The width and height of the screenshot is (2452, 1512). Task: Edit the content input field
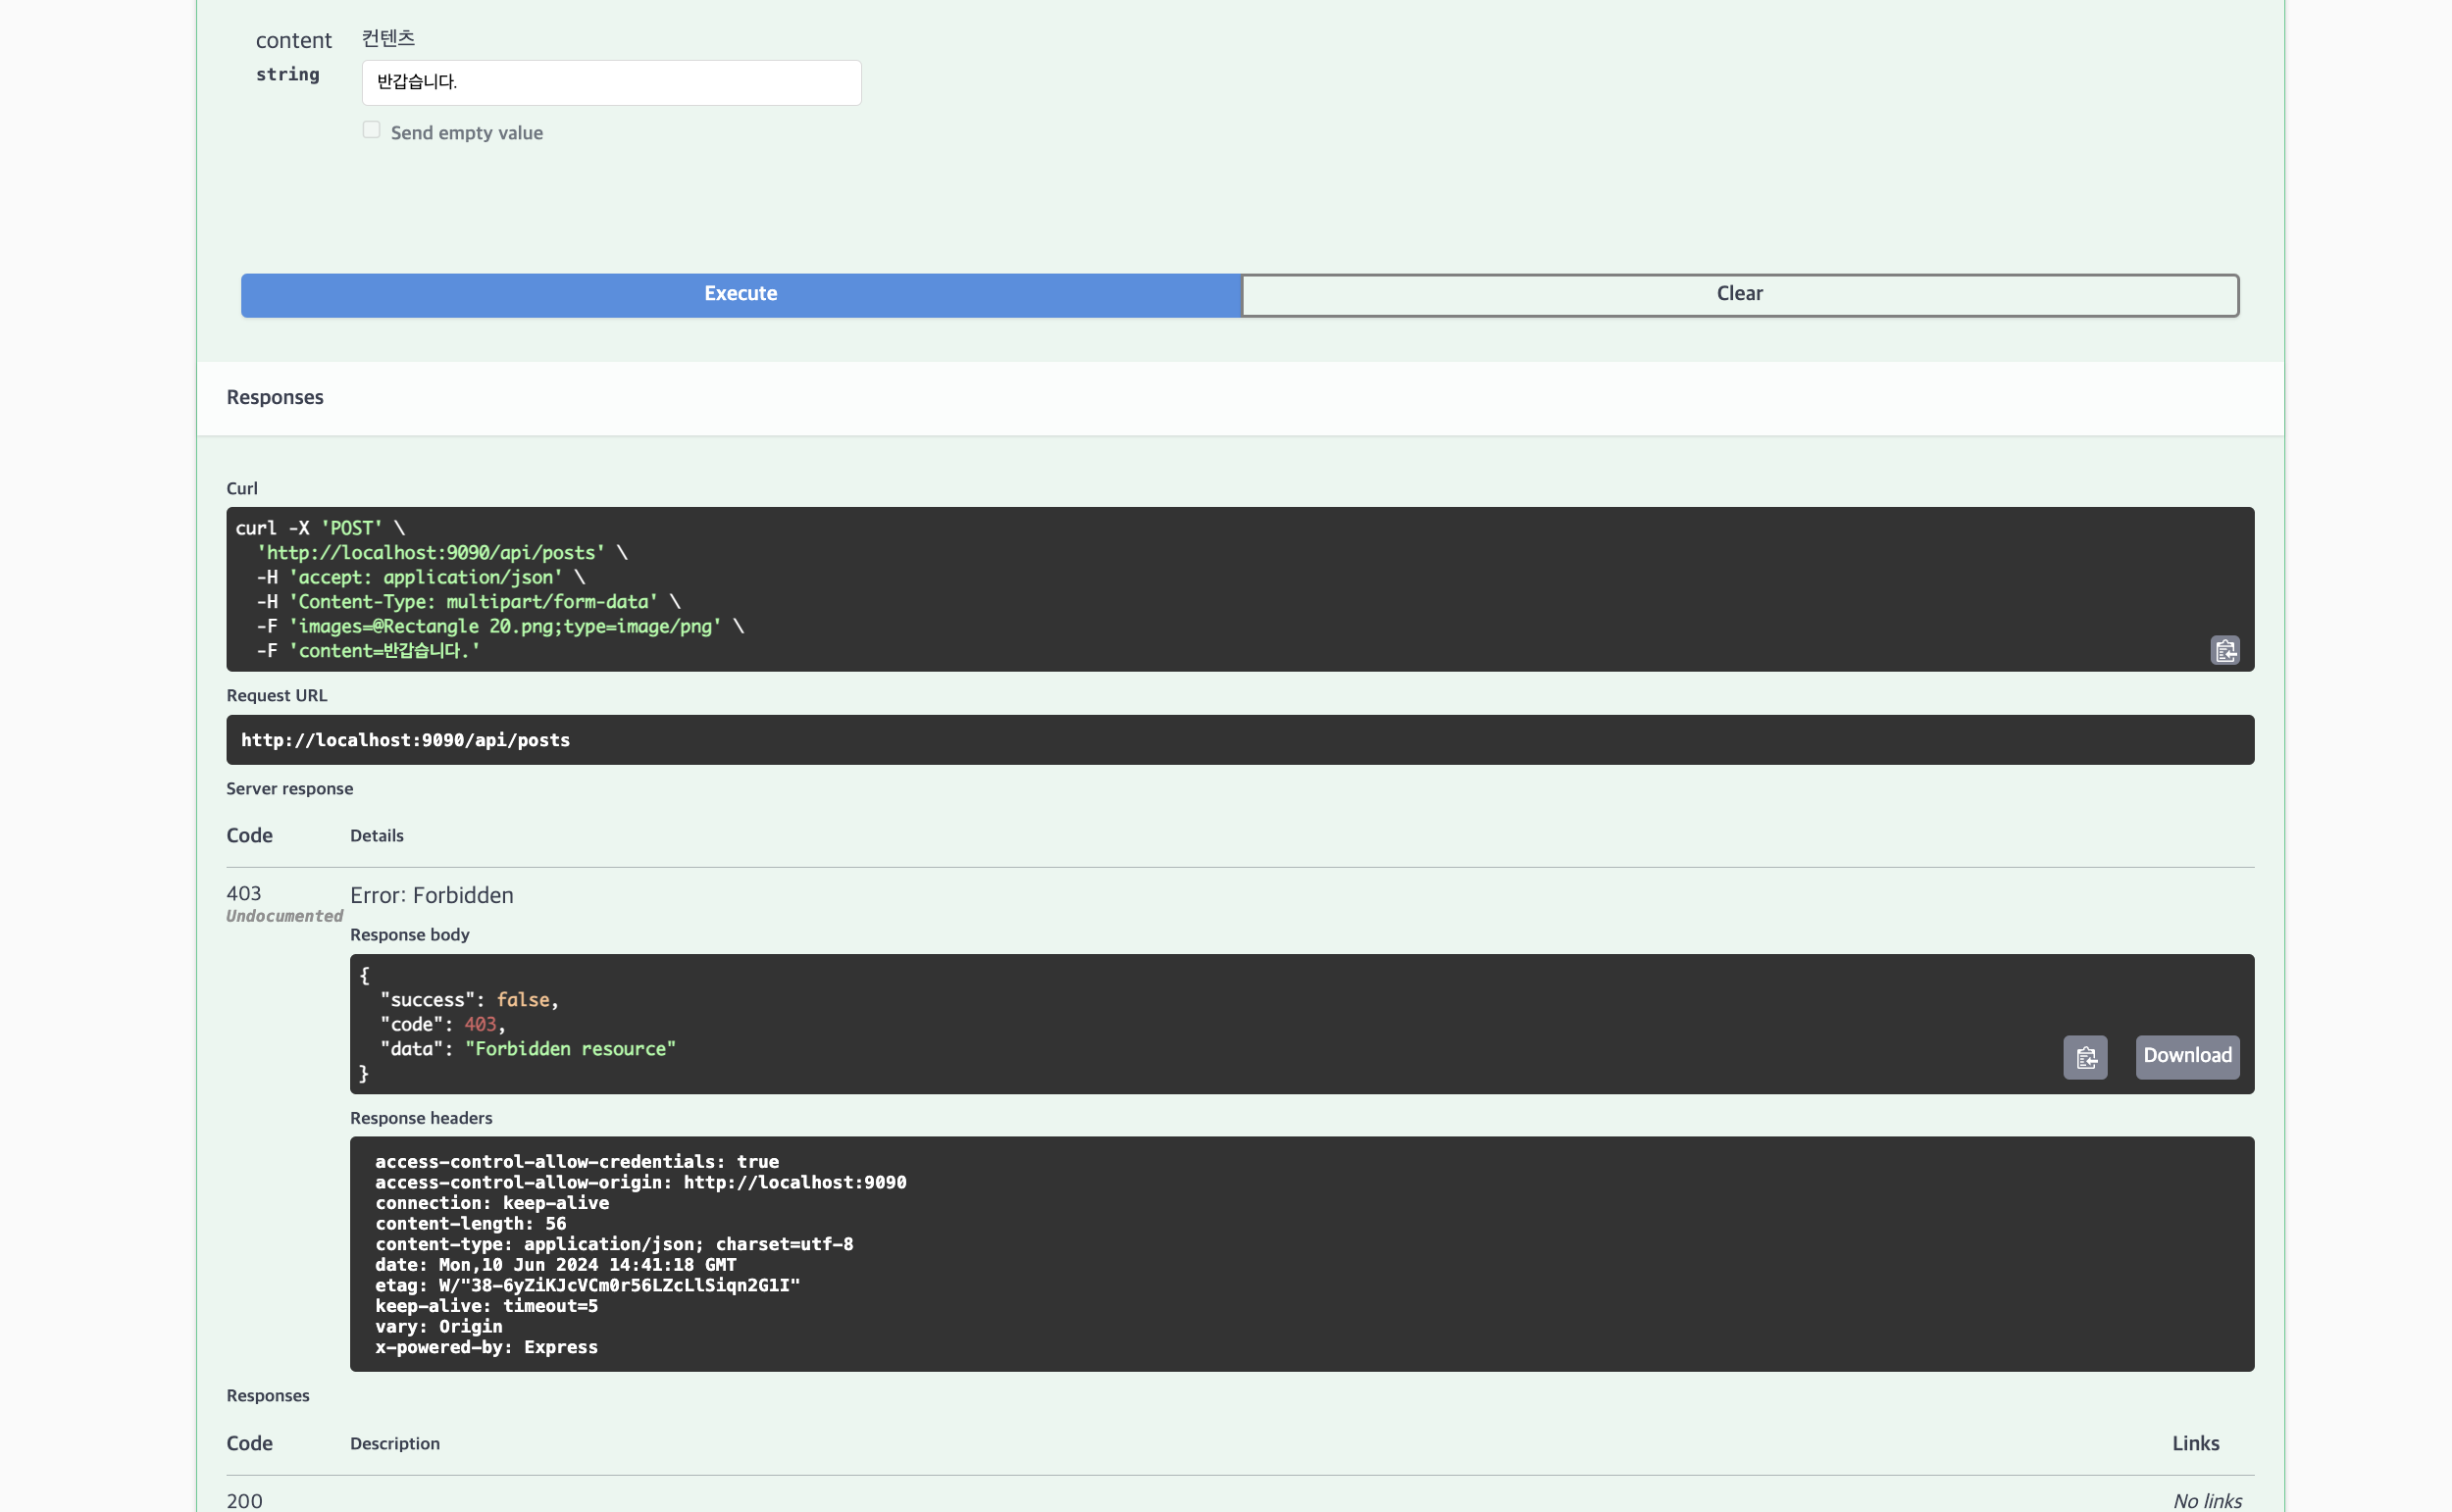pyautogui.click(x=611, y=82)
